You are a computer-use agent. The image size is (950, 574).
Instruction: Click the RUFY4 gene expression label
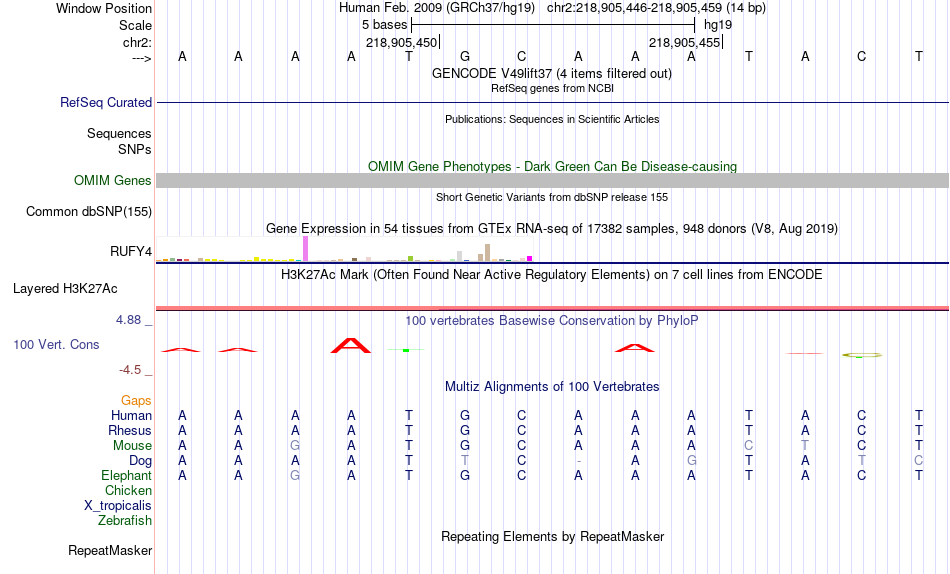pyautogui.click(x=130, y=251)
